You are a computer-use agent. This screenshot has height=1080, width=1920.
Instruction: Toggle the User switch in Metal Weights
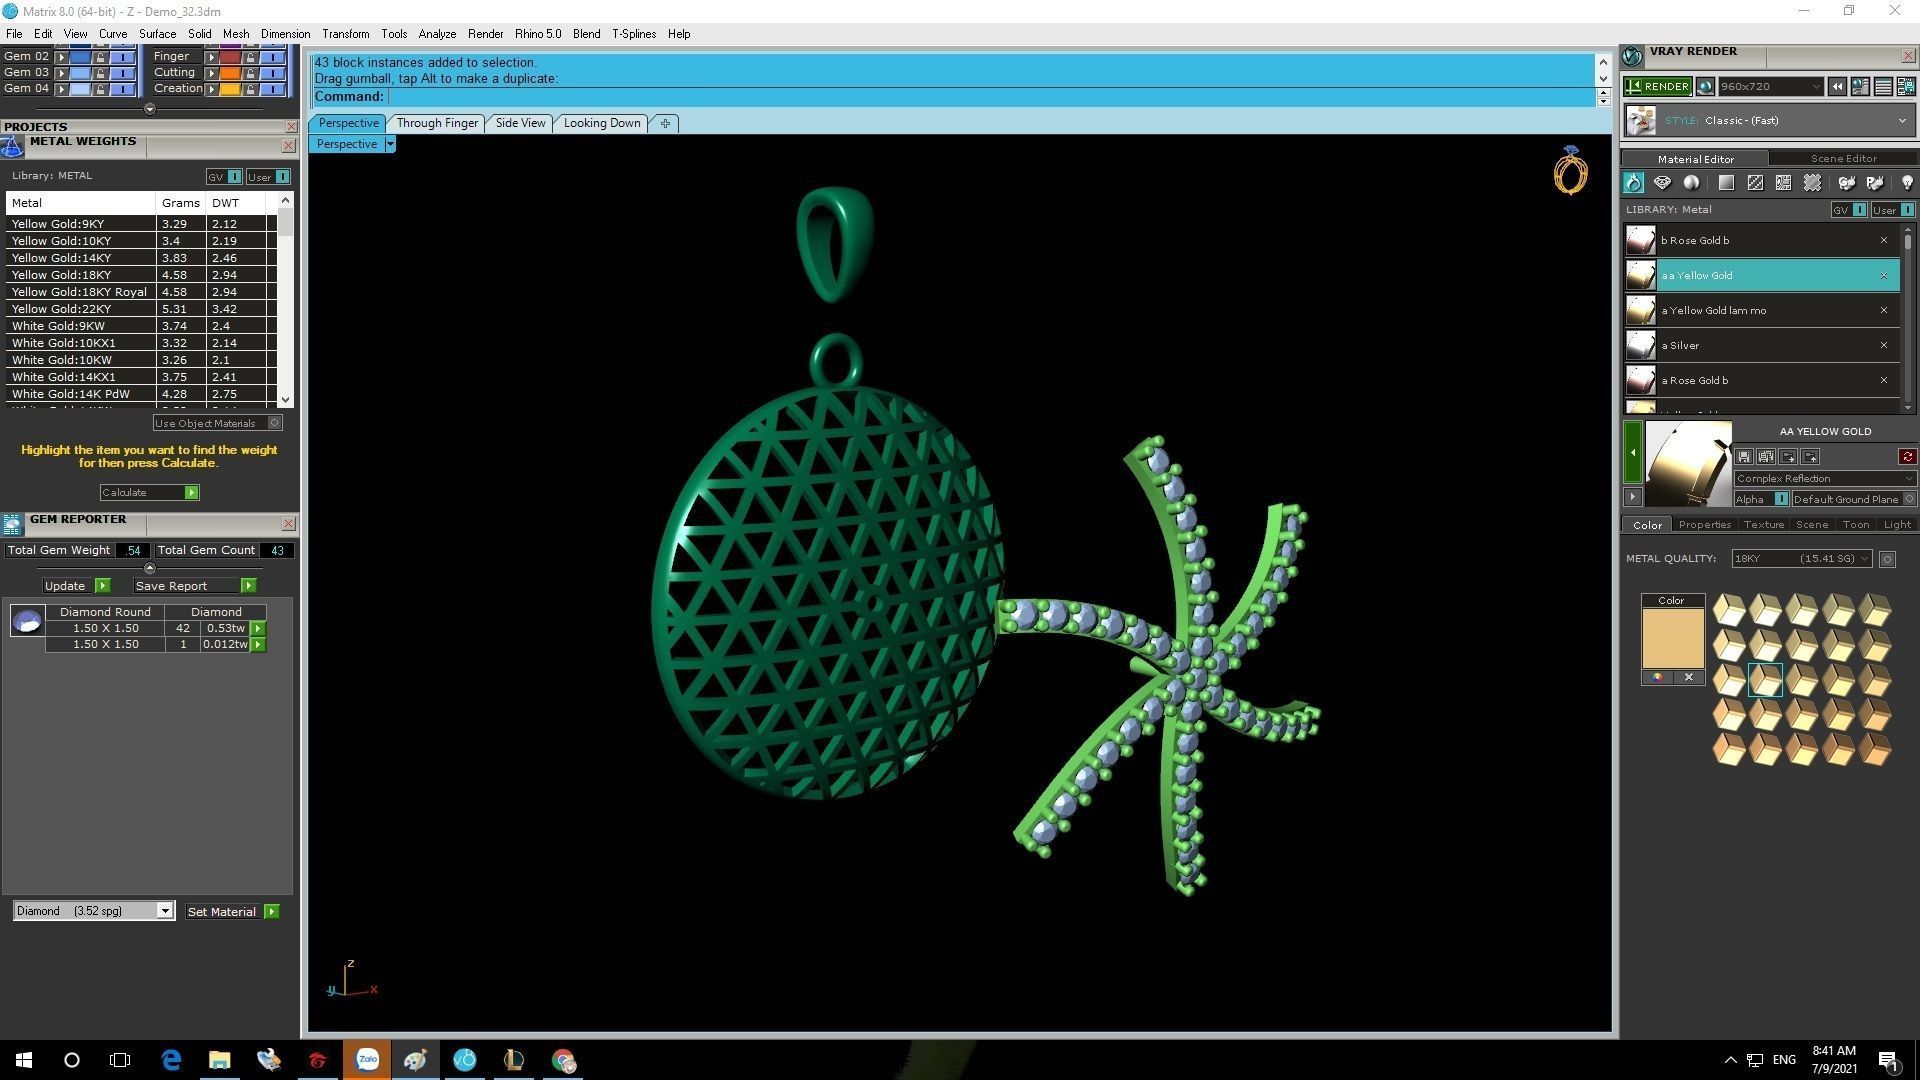(268, 177)
